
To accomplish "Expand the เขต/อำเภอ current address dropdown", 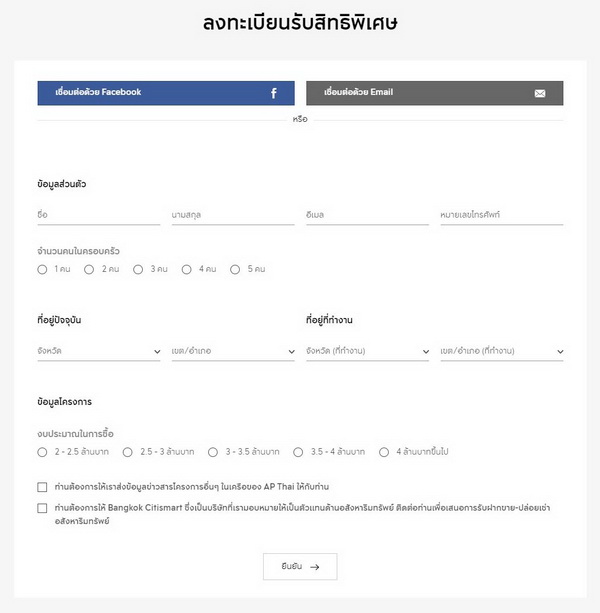I will 233,351.
